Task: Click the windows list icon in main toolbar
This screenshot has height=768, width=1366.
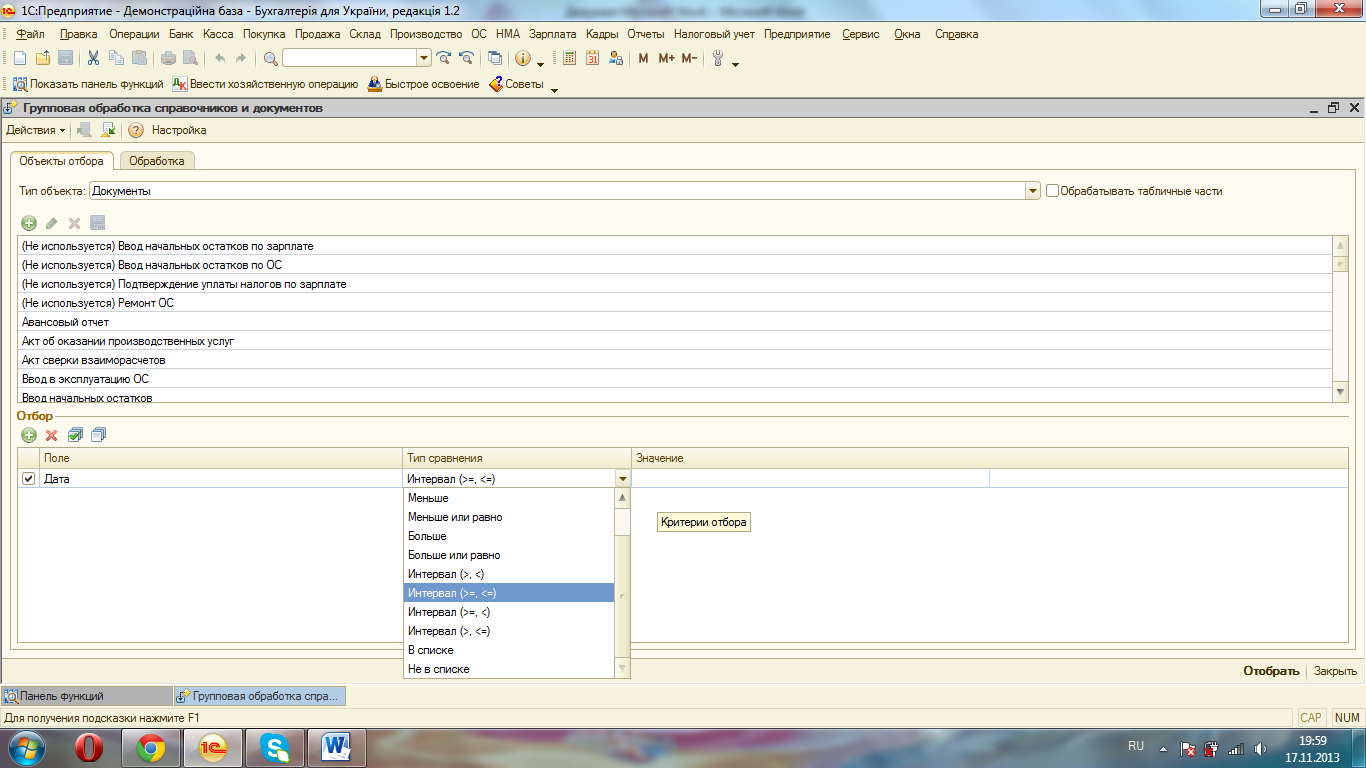Action: (494, 58)
